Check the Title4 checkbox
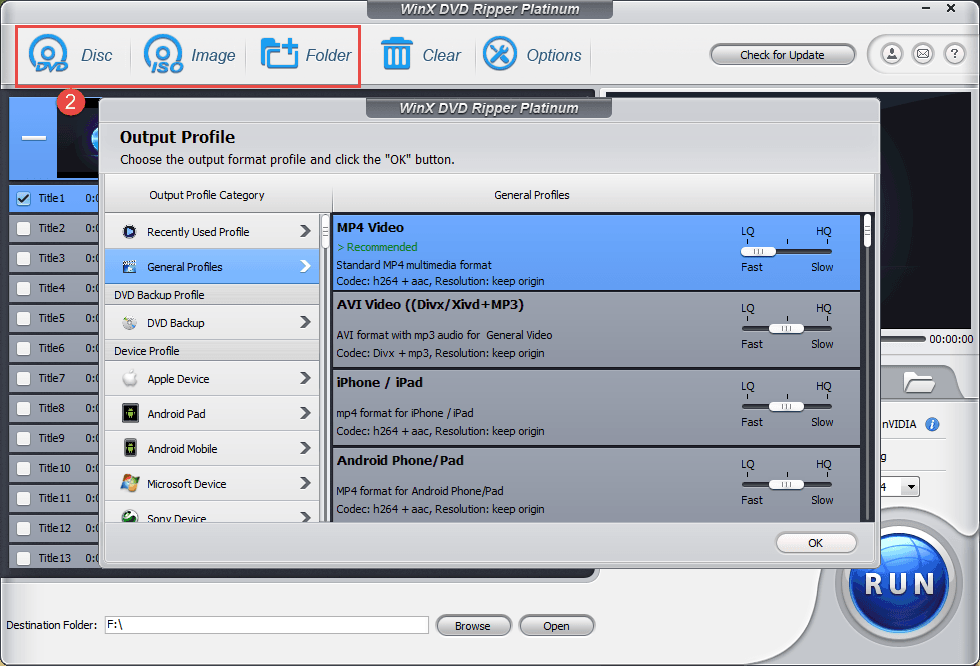The height and width of the screenshot is (666, 980). pyautogui.click(x=24, y=288)
